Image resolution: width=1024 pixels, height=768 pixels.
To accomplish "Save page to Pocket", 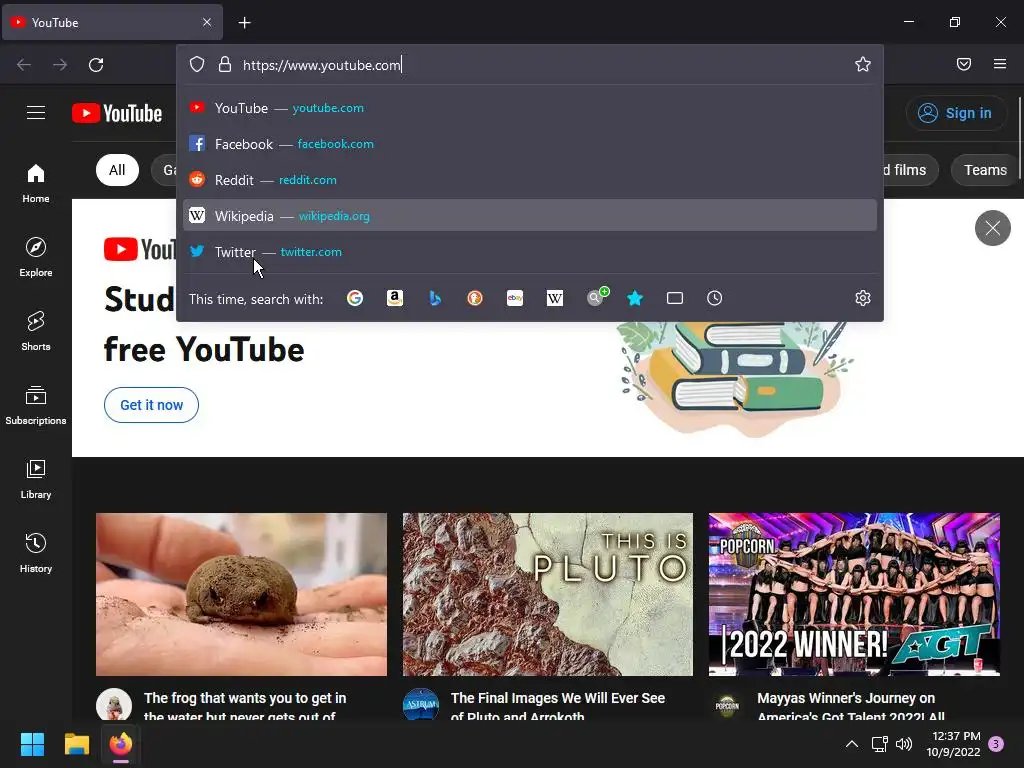I will click(964, 64).
